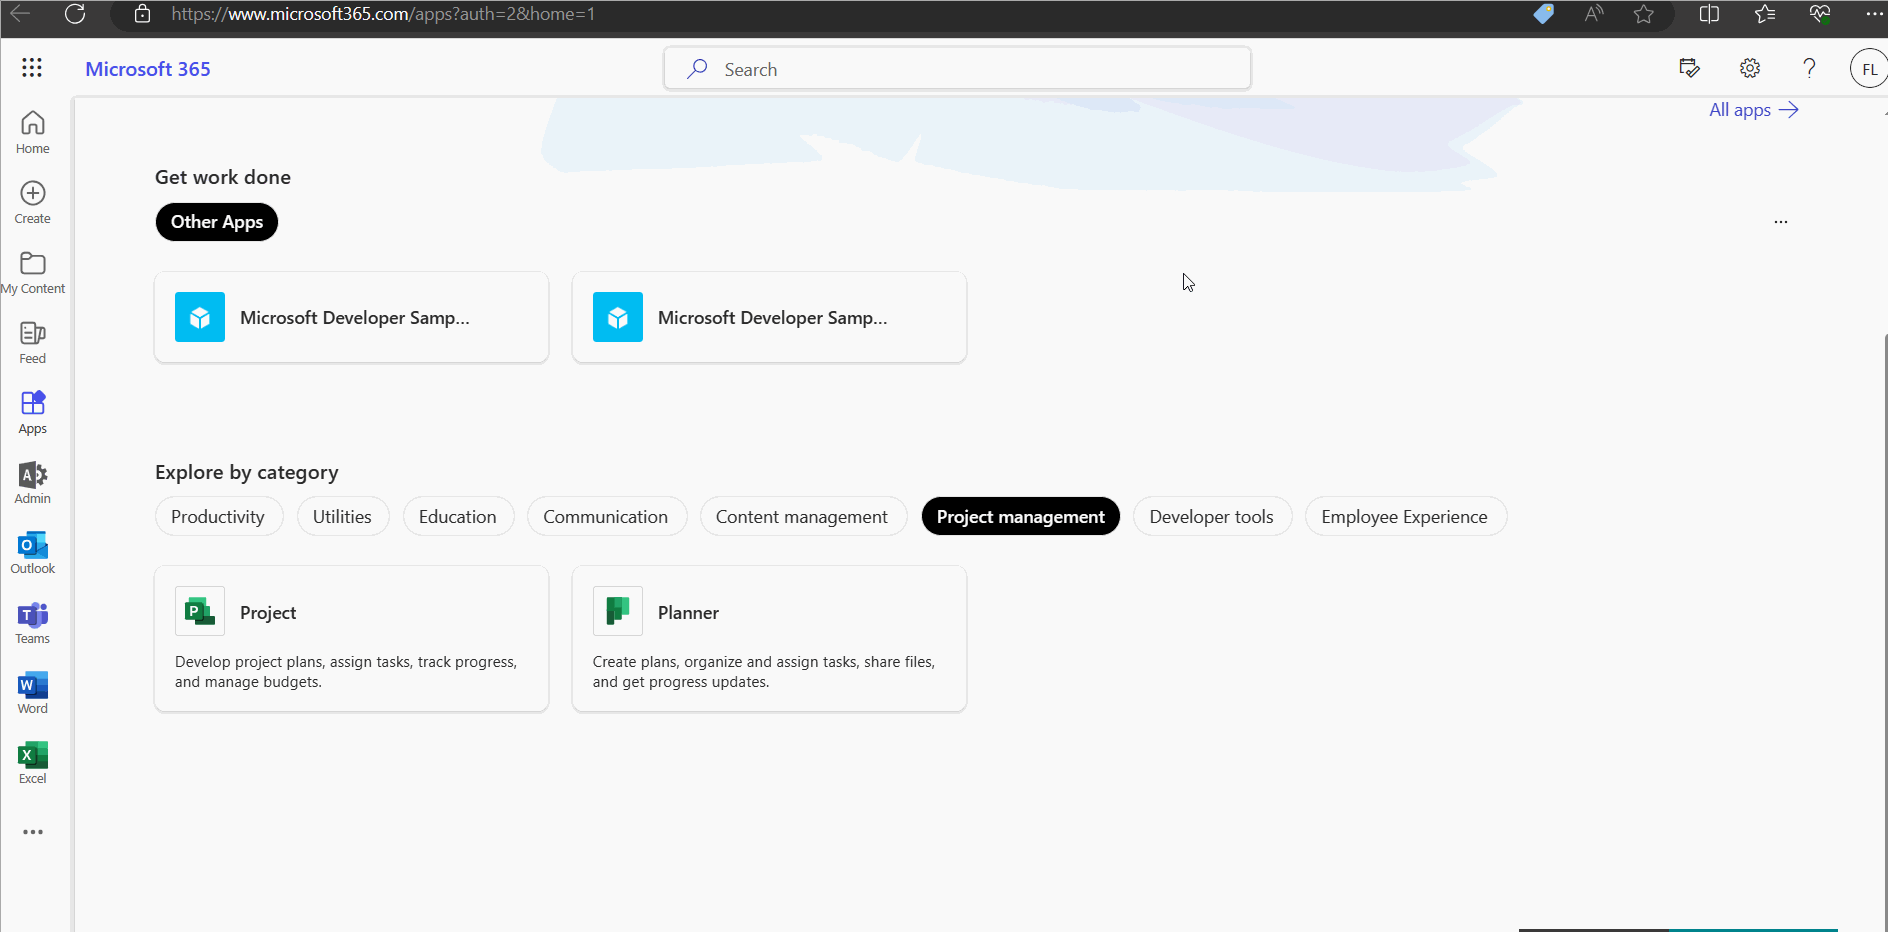Open the Help question mark icon
The width and height of the screenshot is (1888, 932).
point(1809,68)
